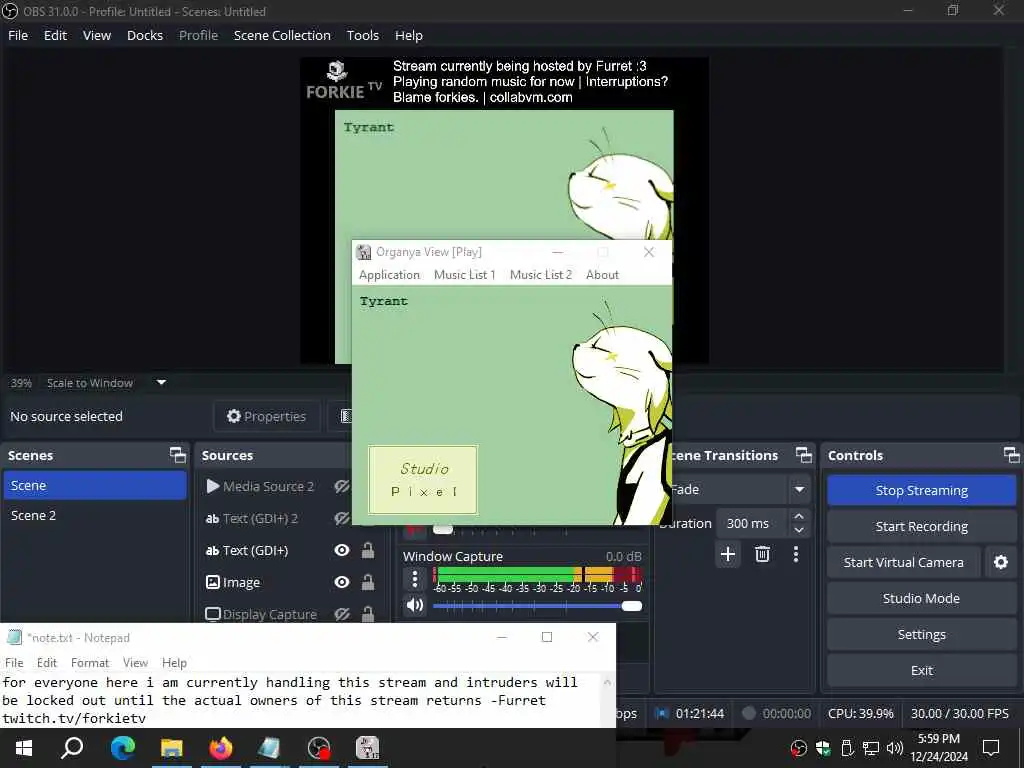
Task: Lock the Display Capture source
Action: [368, 614]
